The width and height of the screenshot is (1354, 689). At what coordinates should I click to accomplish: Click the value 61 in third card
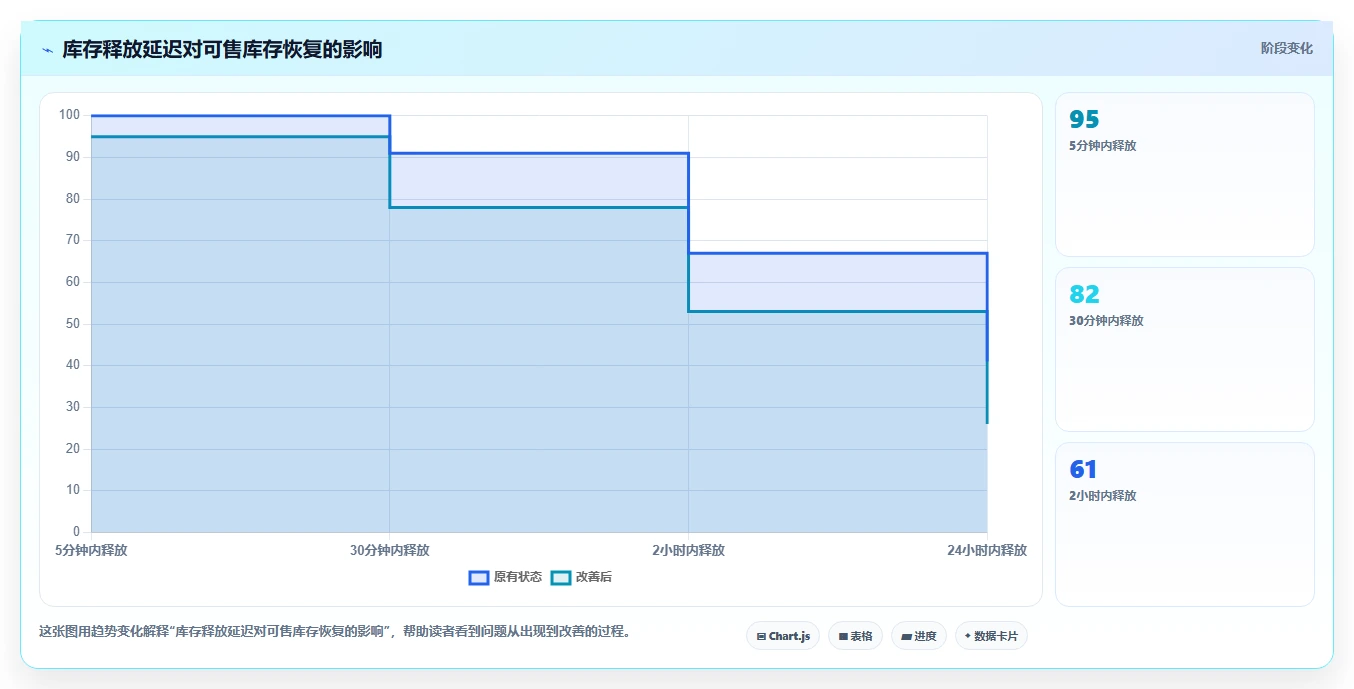1084,470
